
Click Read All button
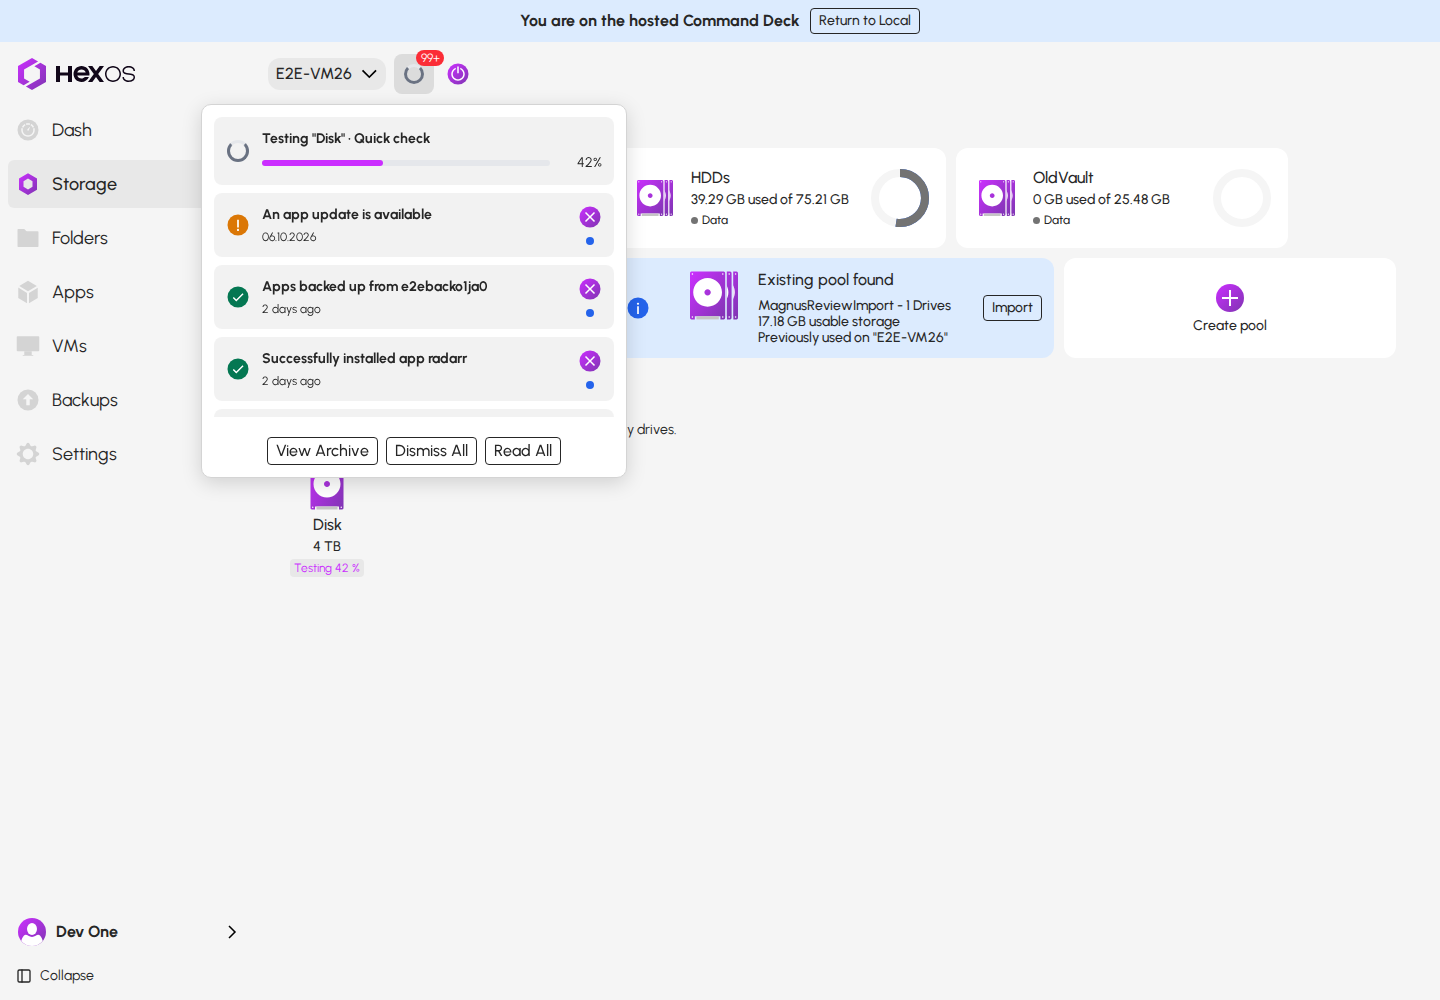click(x=523, y=451)
